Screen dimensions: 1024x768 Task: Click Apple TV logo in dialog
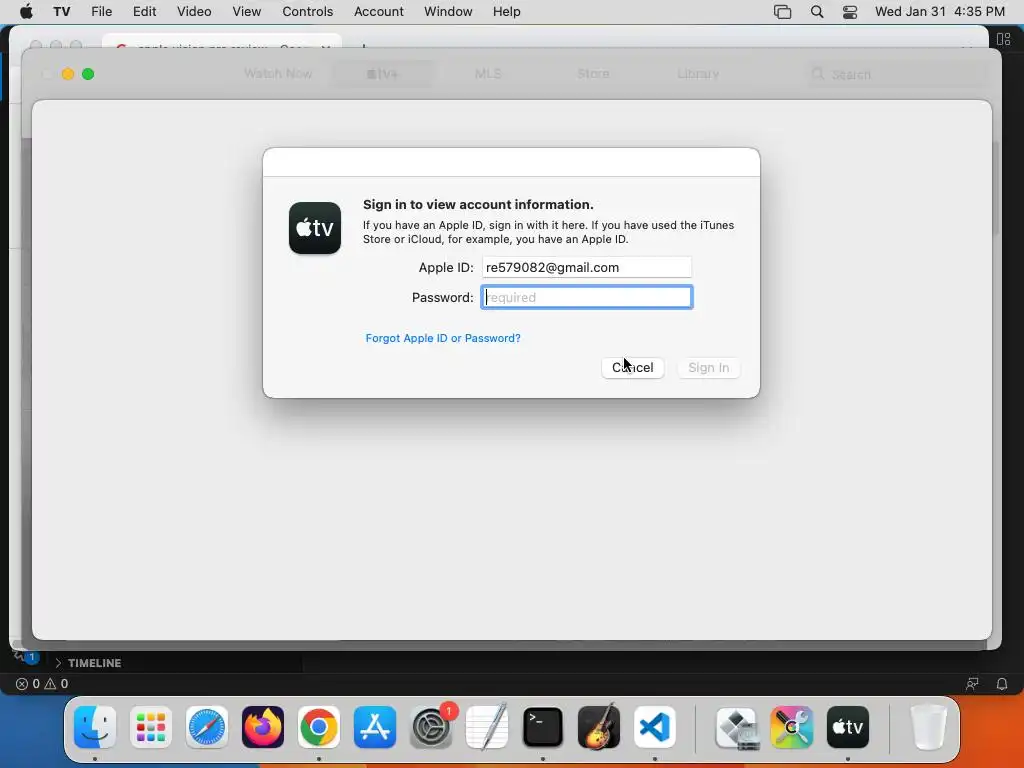pos(315,228)
